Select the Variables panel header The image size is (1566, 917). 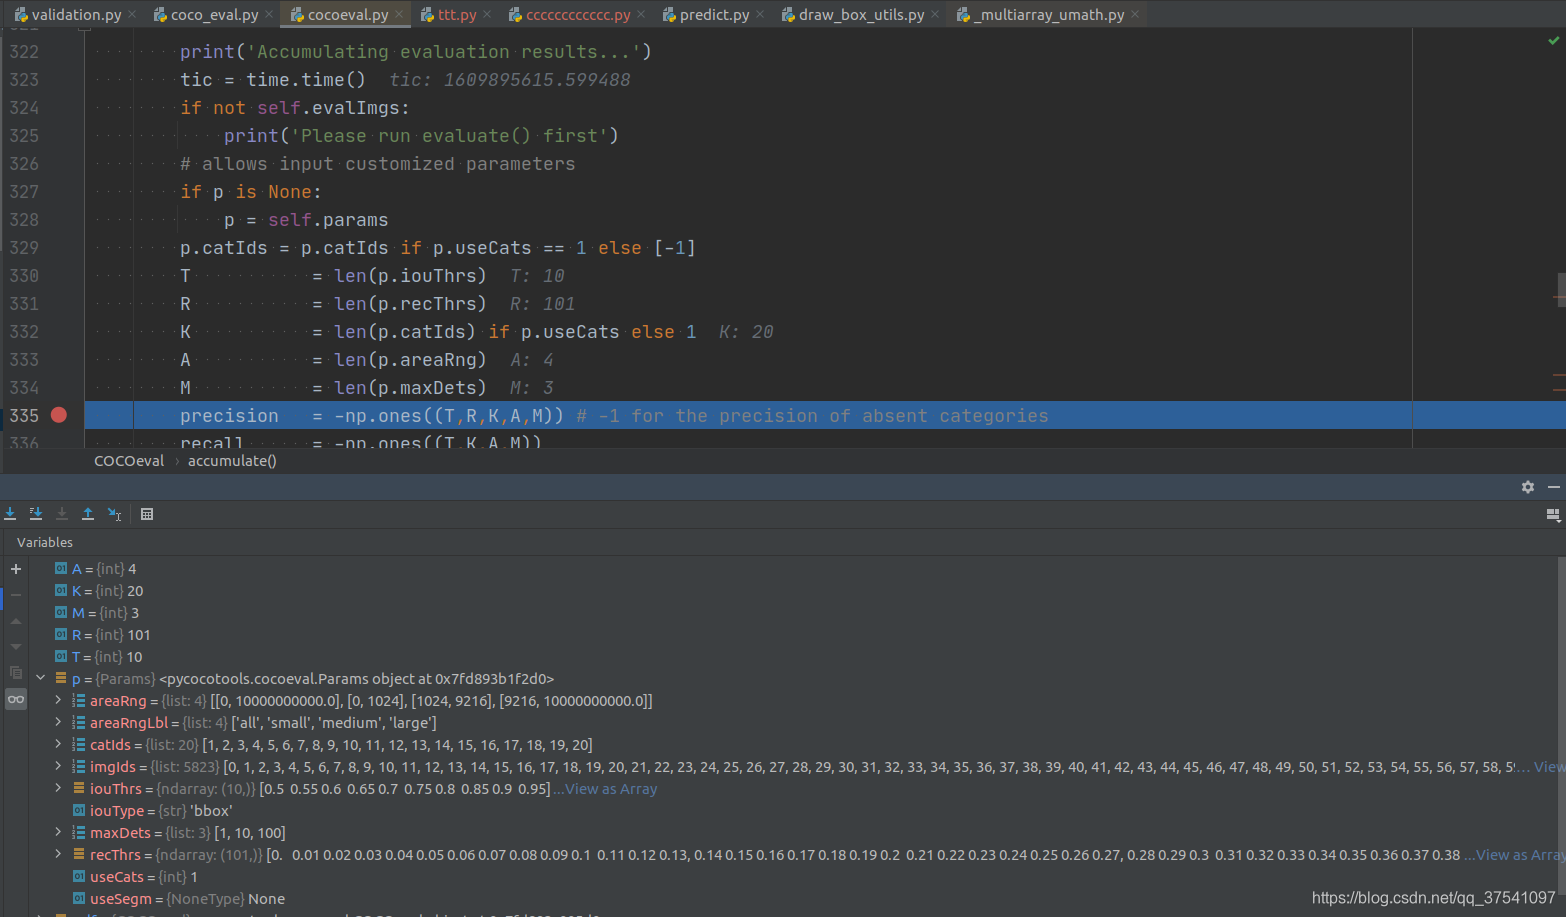pyautogui.click(x=45, y=542)
